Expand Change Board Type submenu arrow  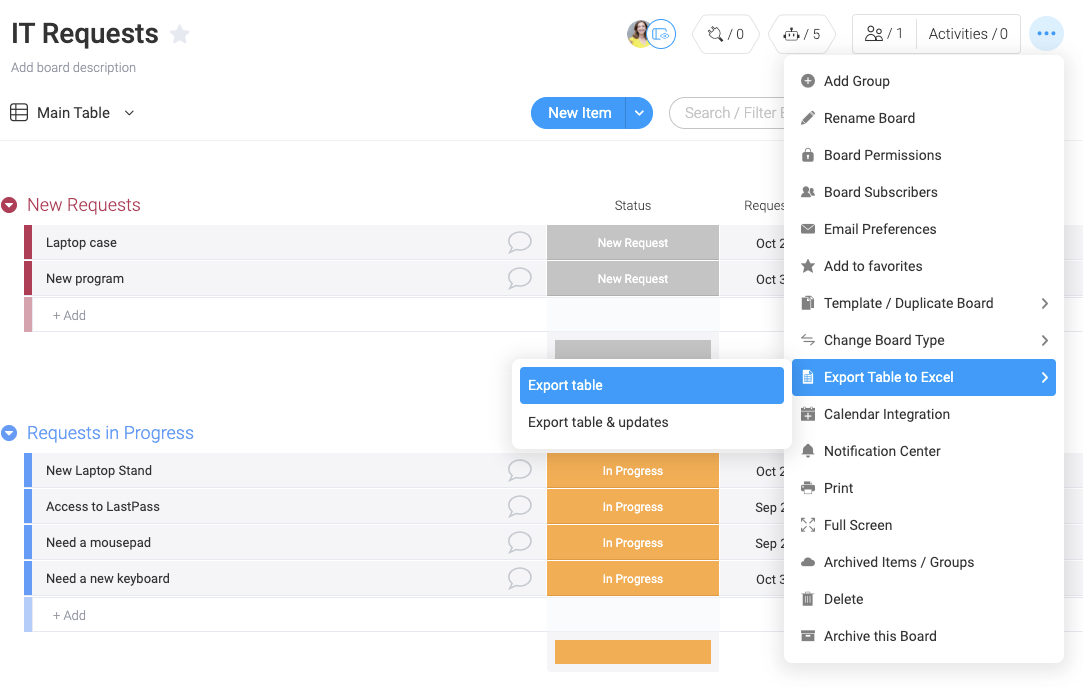click(x=1044, y=340)
